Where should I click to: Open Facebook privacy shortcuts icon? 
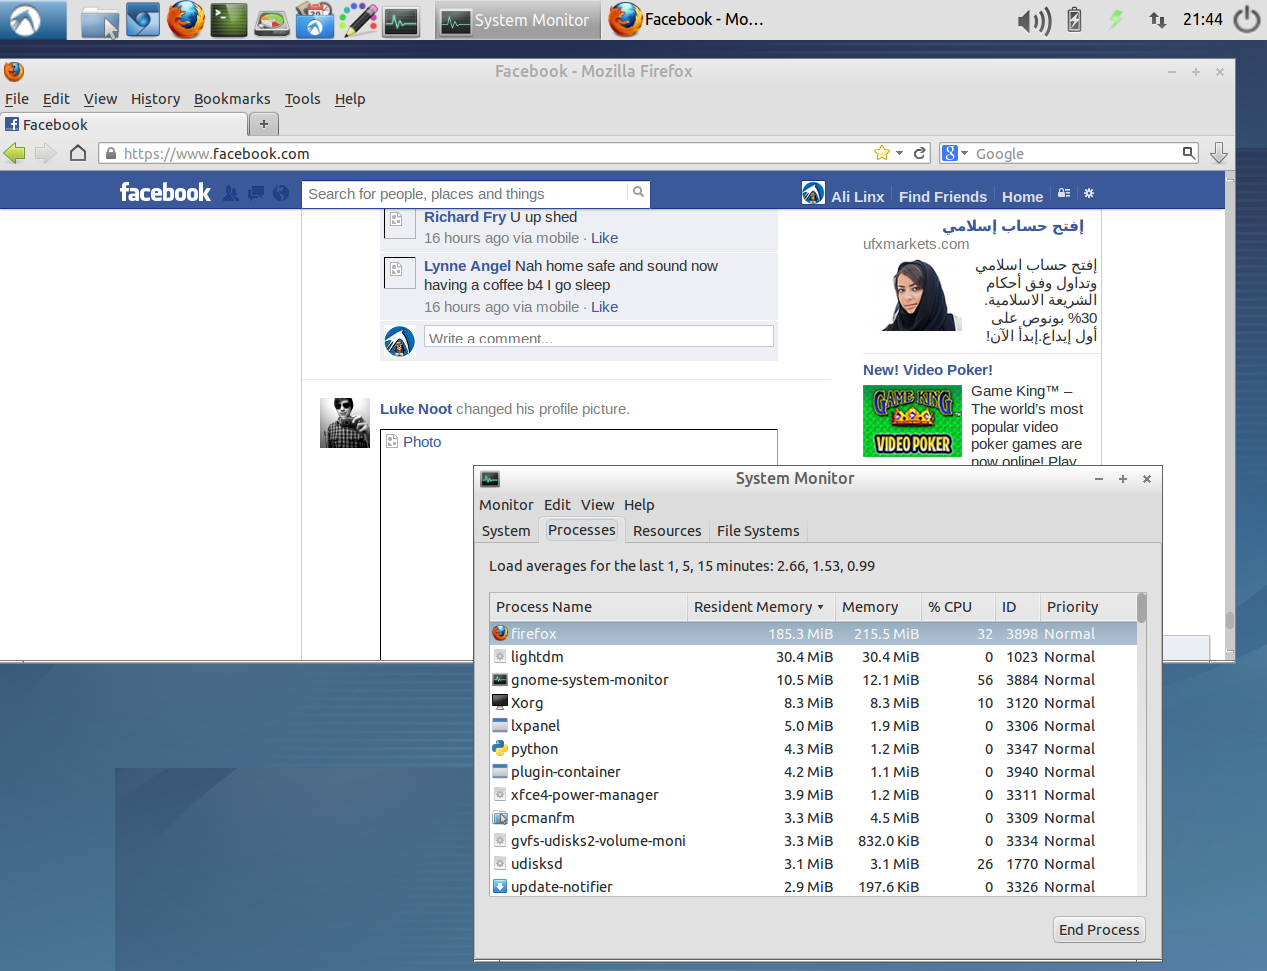coord(1064,193)
